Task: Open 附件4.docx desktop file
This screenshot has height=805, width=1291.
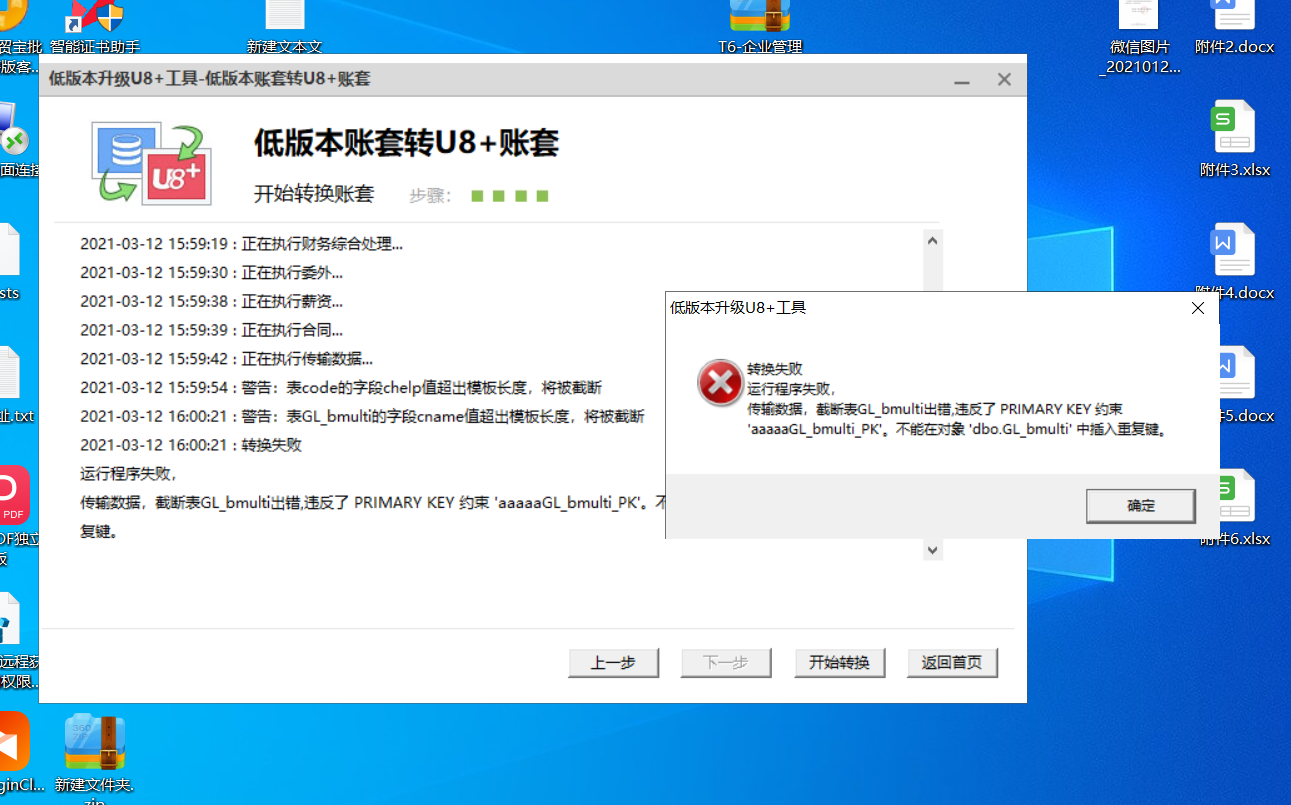Action: [1234, 262]
